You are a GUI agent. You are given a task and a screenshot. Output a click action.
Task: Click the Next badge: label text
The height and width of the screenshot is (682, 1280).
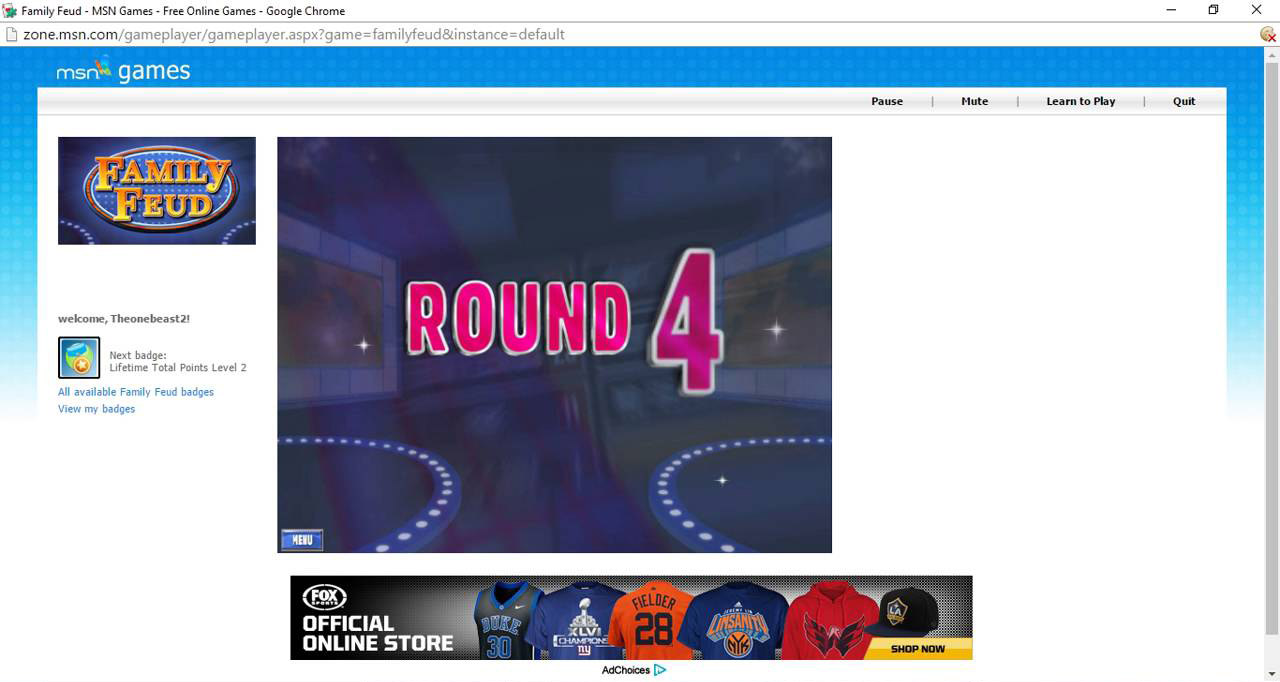click(138, 355)
